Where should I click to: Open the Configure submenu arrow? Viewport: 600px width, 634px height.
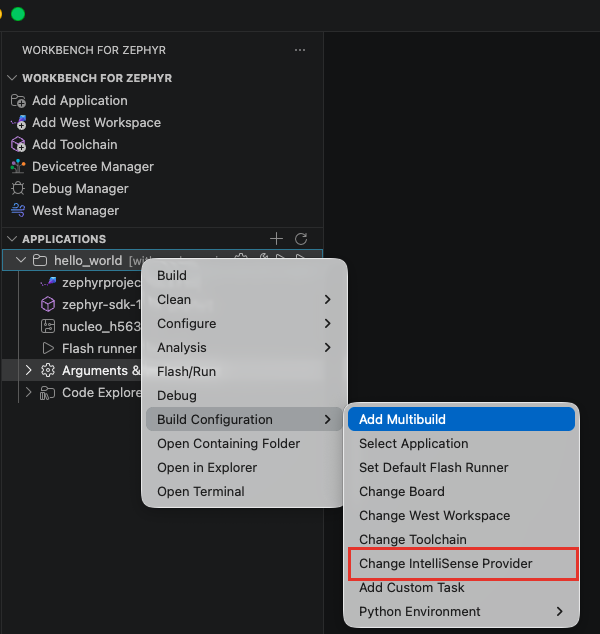point(327,323)
